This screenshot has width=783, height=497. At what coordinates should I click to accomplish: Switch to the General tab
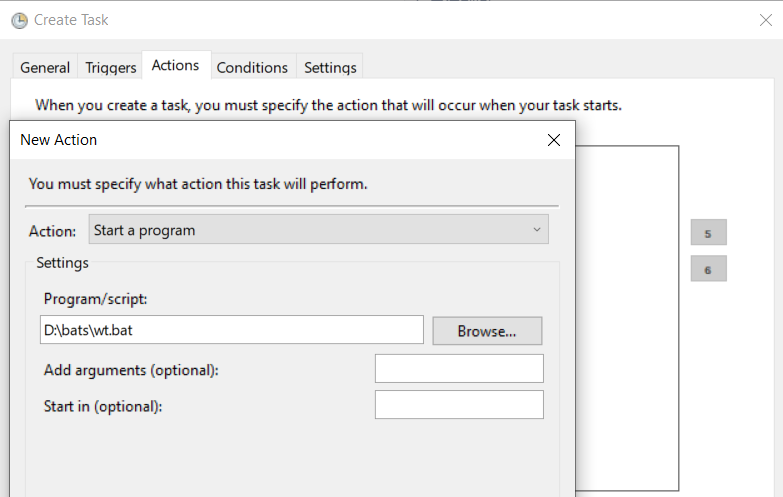45,67
